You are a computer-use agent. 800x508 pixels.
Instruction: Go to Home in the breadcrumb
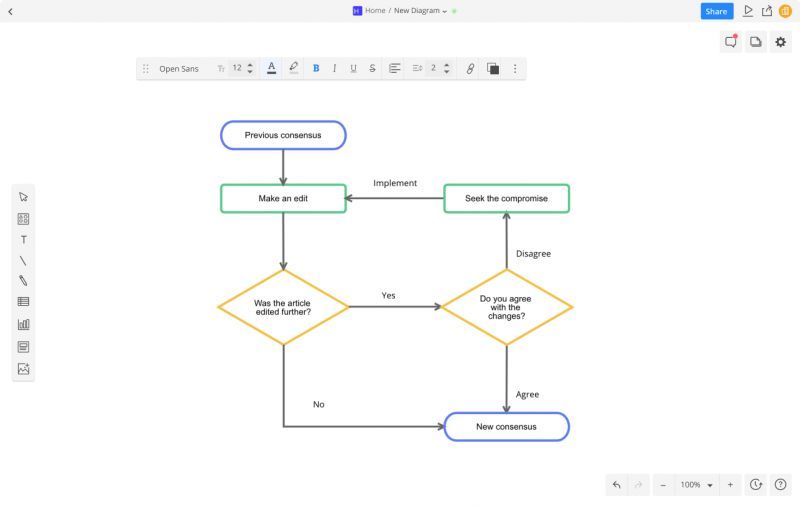point(375,11)
